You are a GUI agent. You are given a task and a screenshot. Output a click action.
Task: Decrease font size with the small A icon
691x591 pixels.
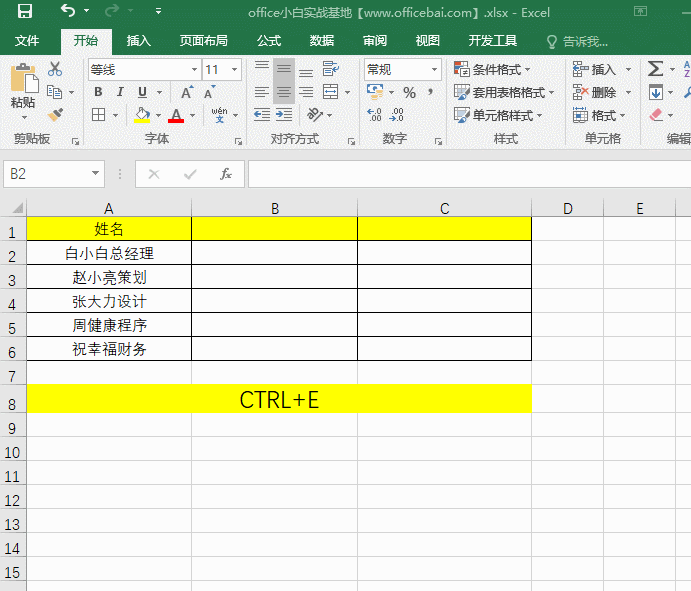210,92
